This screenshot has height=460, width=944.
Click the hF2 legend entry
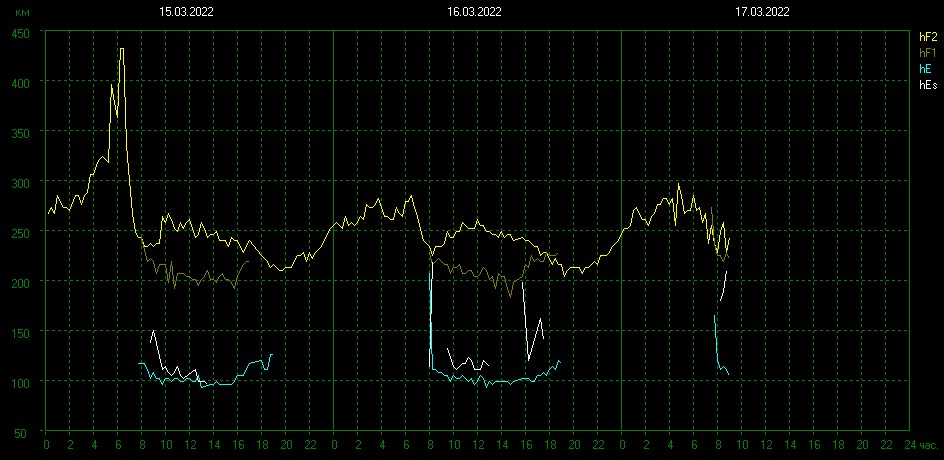(927, 36)
